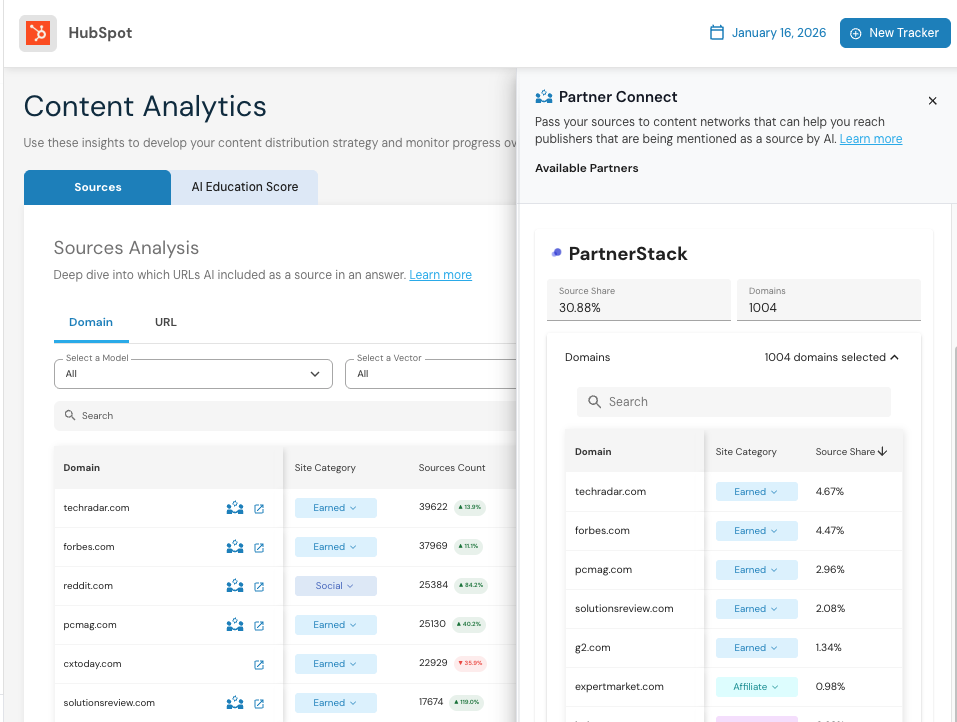
Task: Click the Partner Connect people icon in header
Action: click(543, 96)
